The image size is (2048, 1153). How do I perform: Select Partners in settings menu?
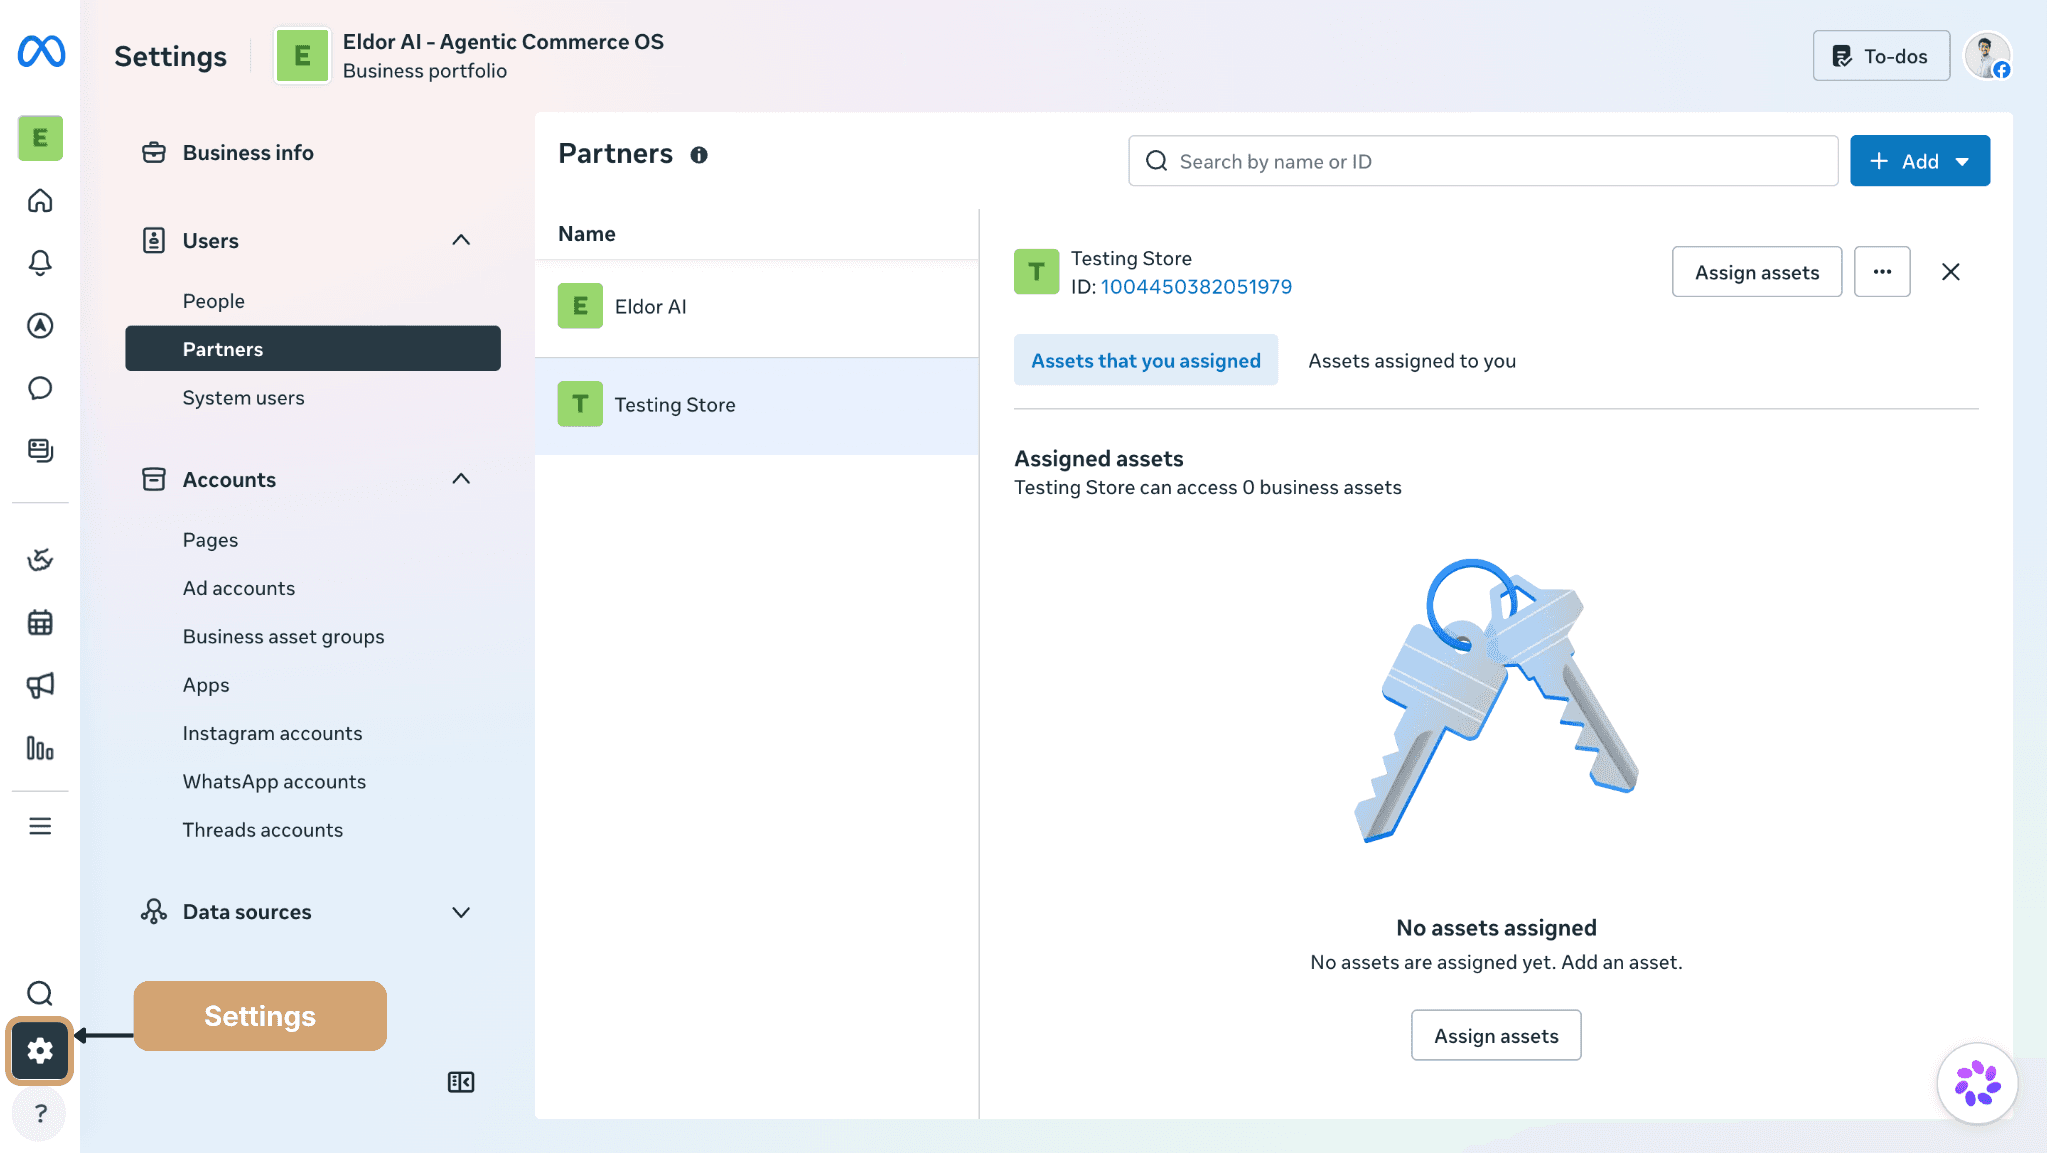[313, 349]
